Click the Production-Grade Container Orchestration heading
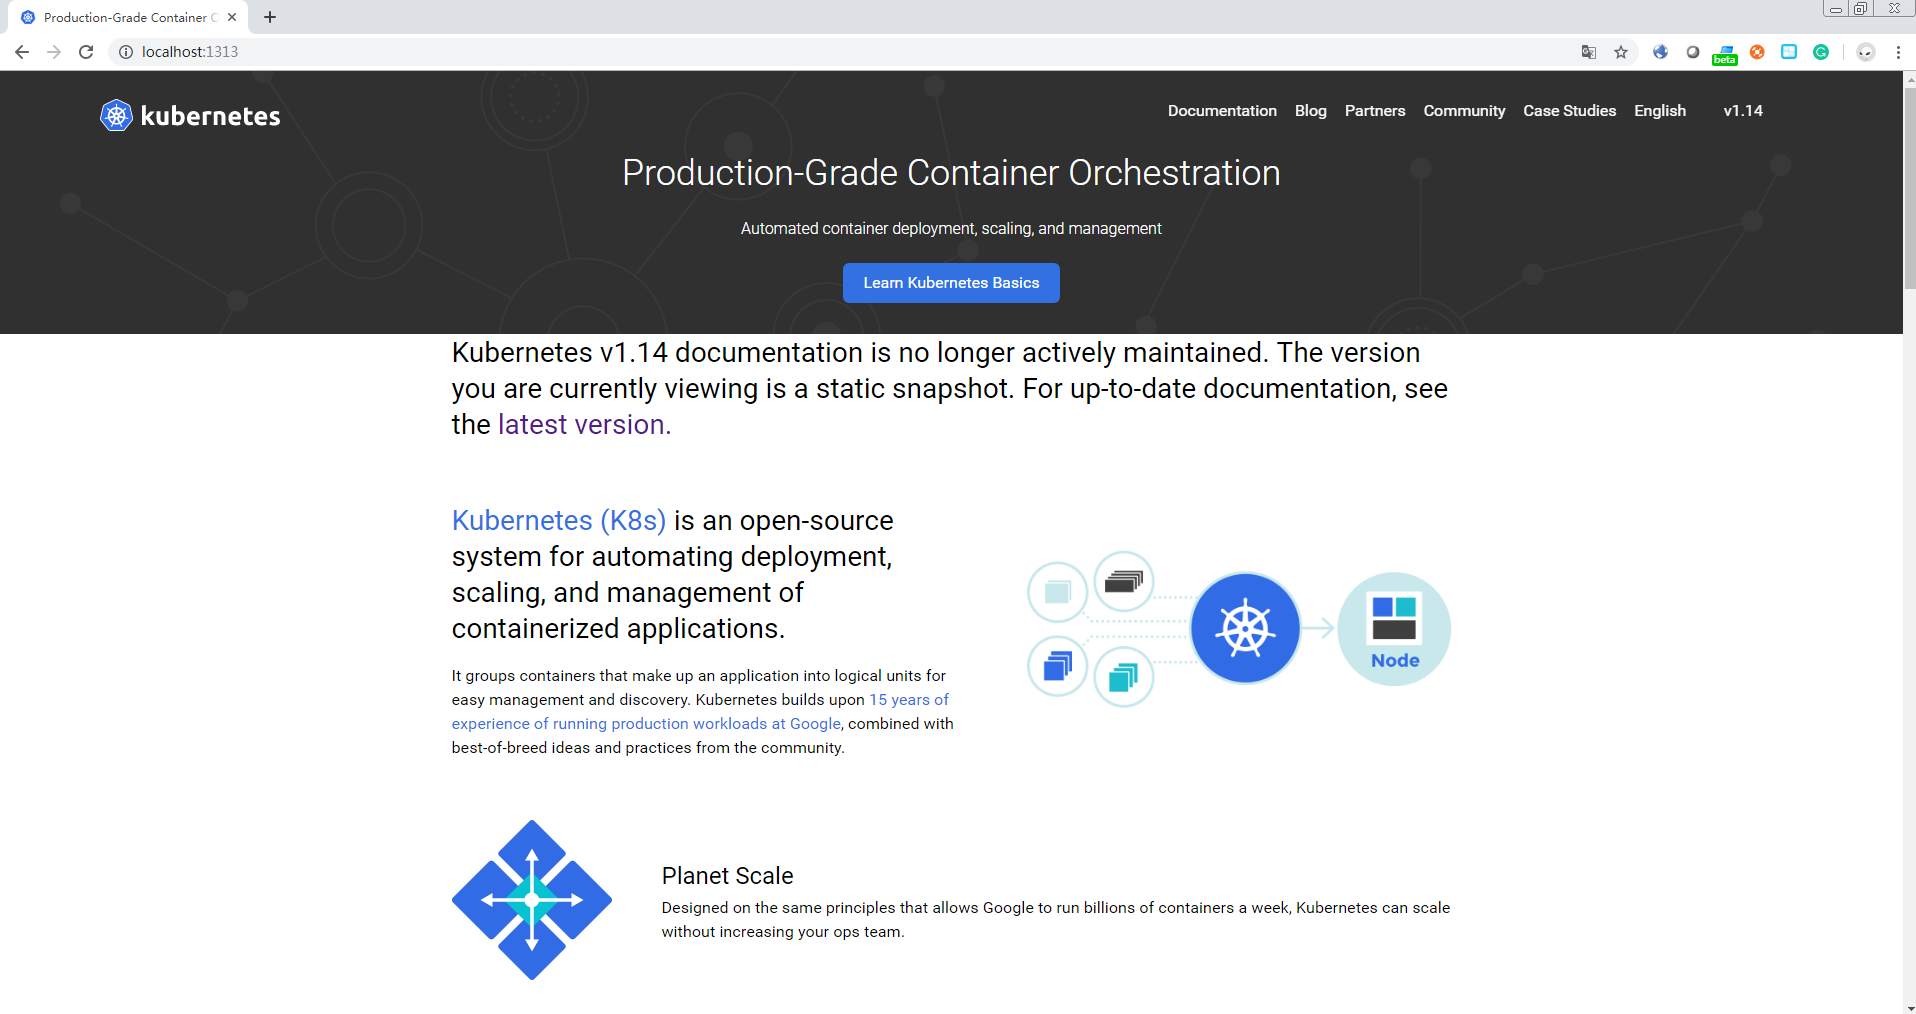Screen dimensions: 1916x1014 [x=951, y=173]
